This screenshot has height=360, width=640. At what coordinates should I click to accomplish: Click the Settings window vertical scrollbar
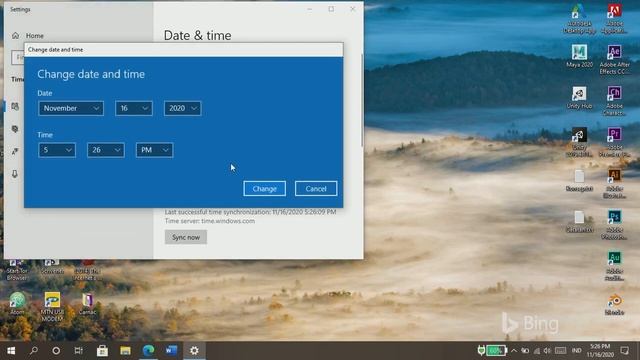(x=362, y=100)
